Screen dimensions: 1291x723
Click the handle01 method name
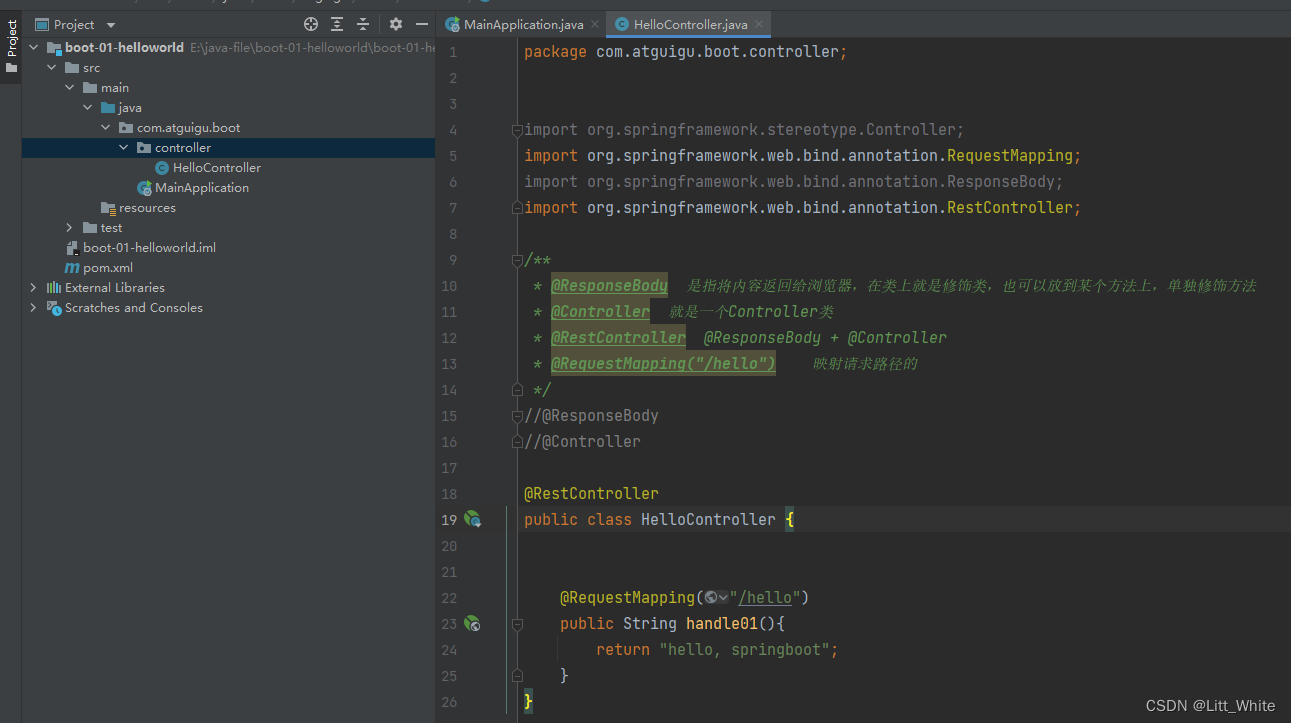coord(722,623)
